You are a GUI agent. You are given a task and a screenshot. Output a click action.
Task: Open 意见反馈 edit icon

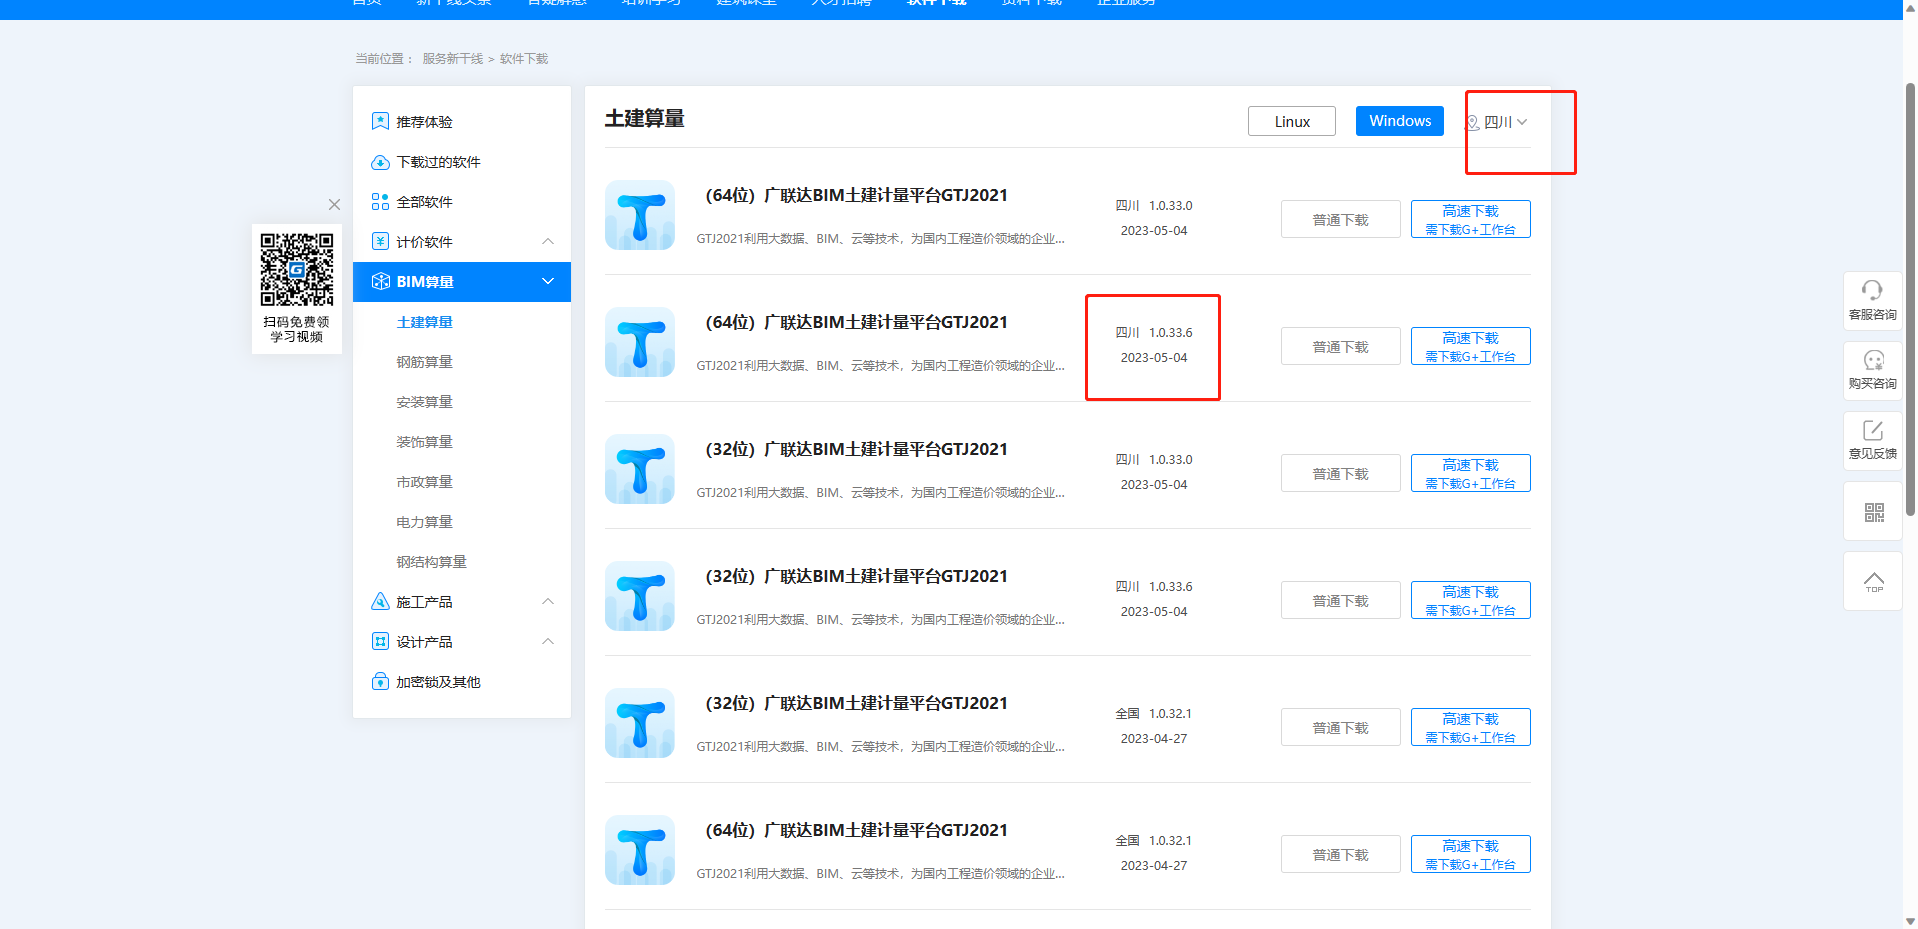1872,430
